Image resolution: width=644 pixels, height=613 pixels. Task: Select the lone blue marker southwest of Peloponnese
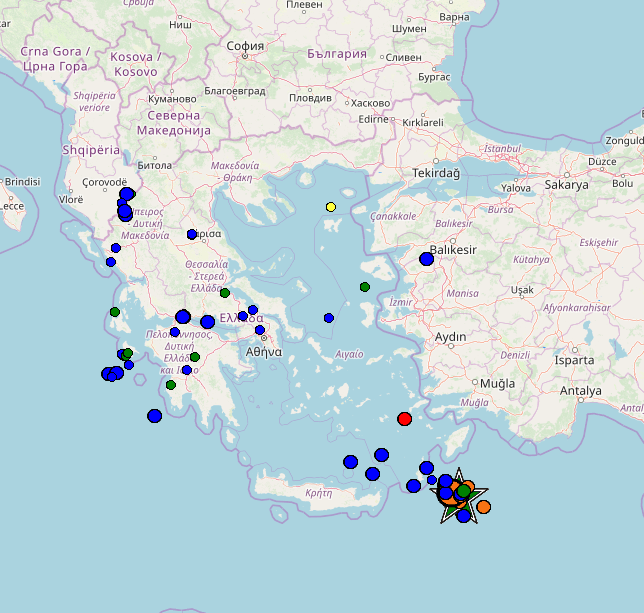tap(154, 416)
